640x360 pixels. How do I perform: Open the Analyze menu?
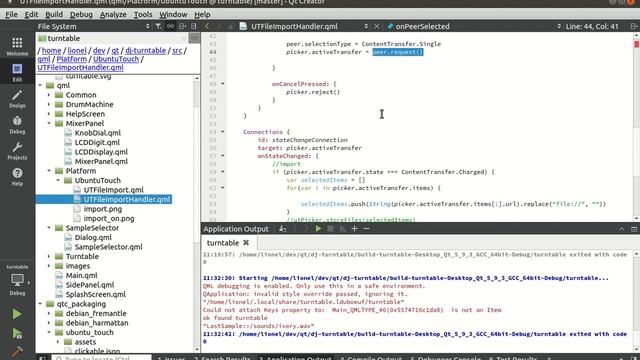pos(113,14)
